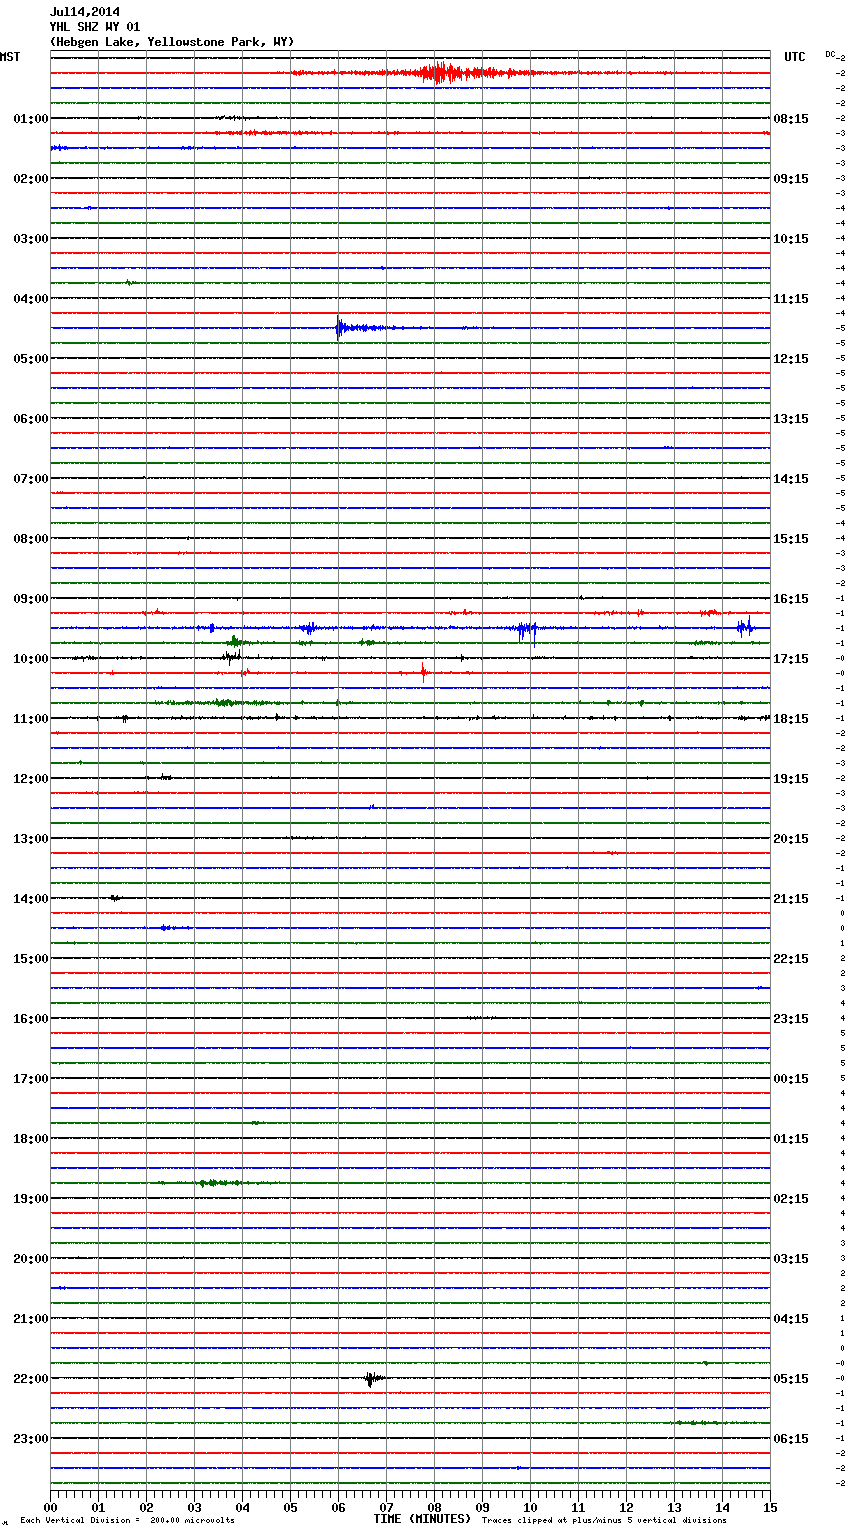Click the 22:15 UTC time label
Viewport: 850px width, 1534px height.
point(791,959)
